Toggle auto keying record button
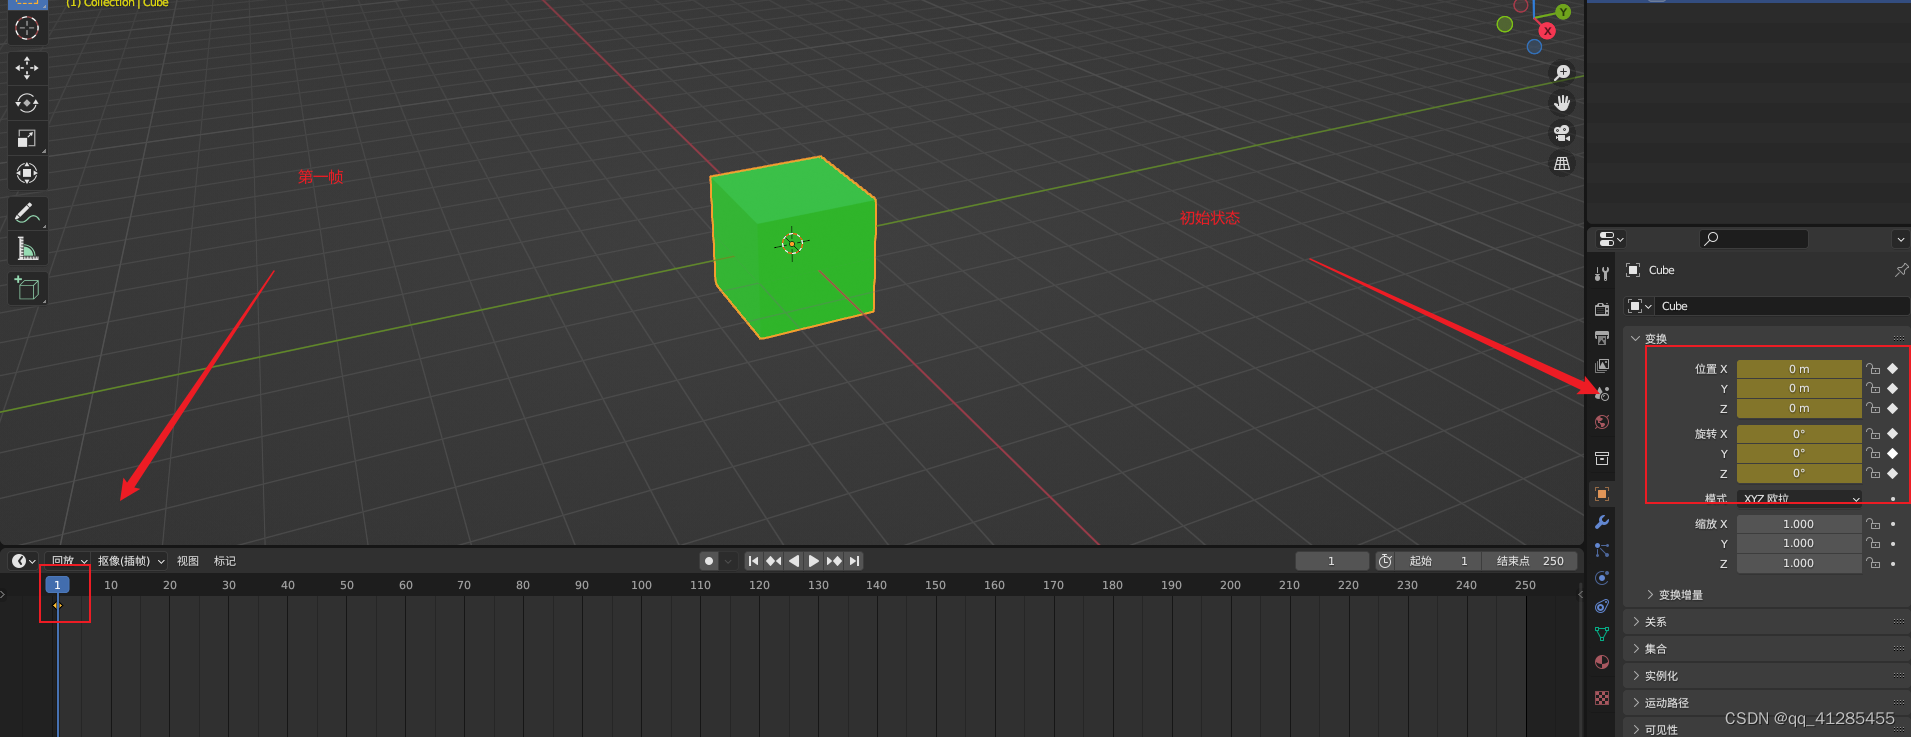Image resolution: width=1911 pixels, height=737 pixels. (x=709, y=561)
